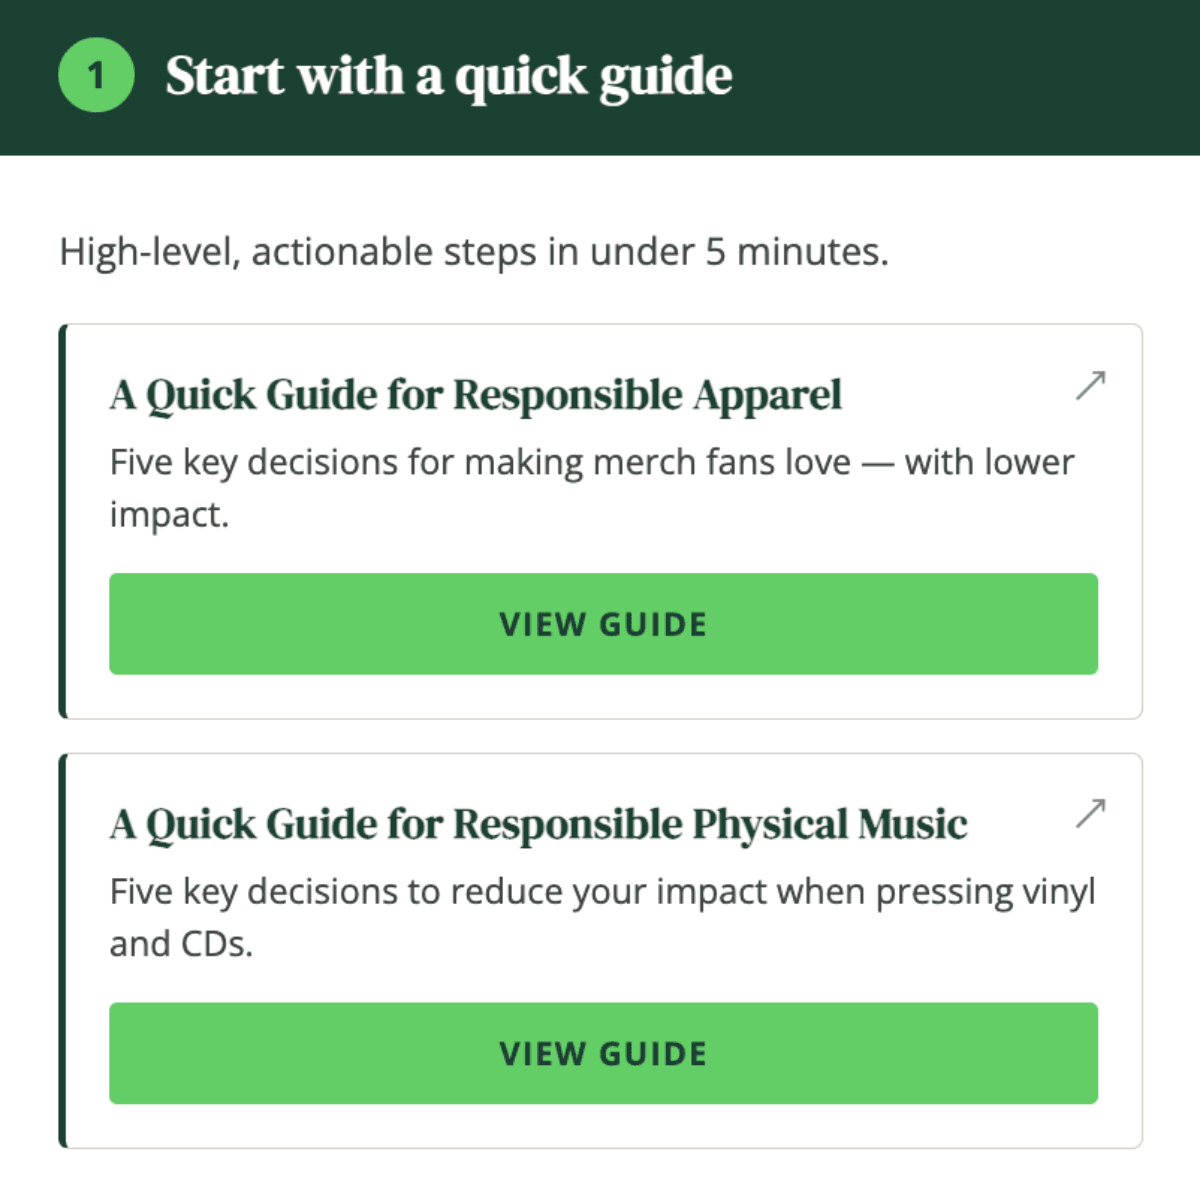Click the words "Physical Music" in second card title
Screen dimensions: 1200x1200
click(829, 824)
